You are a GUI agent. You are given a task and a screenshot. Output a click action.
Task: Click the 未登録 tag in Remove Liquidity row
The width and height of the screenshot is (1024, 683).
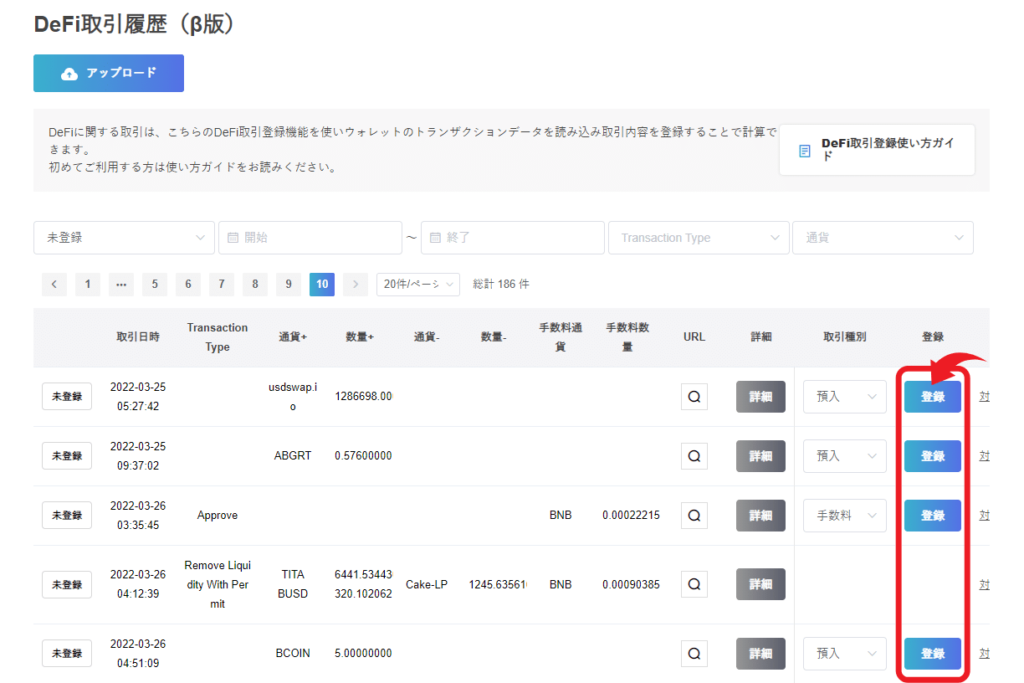(67, 584)
